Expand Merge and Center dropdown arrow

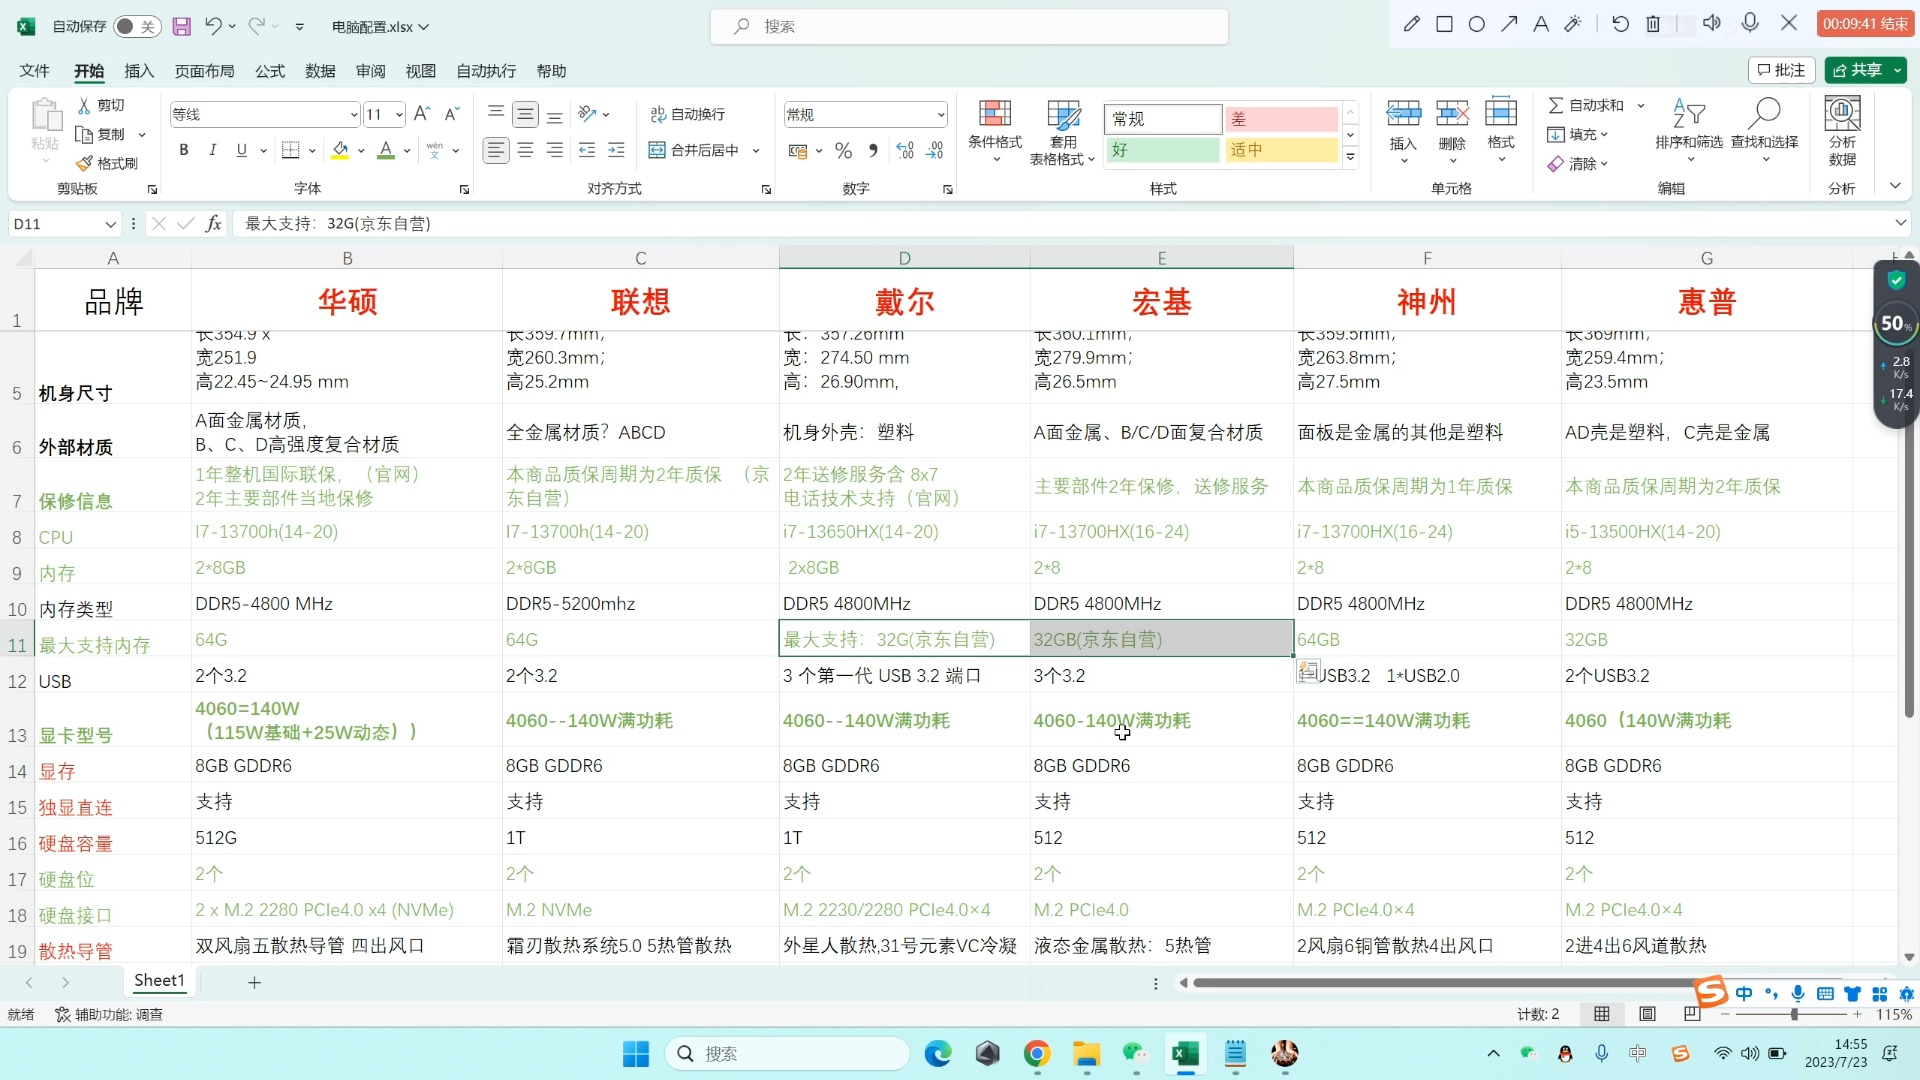pyautogui.click(x=756, y=151)
